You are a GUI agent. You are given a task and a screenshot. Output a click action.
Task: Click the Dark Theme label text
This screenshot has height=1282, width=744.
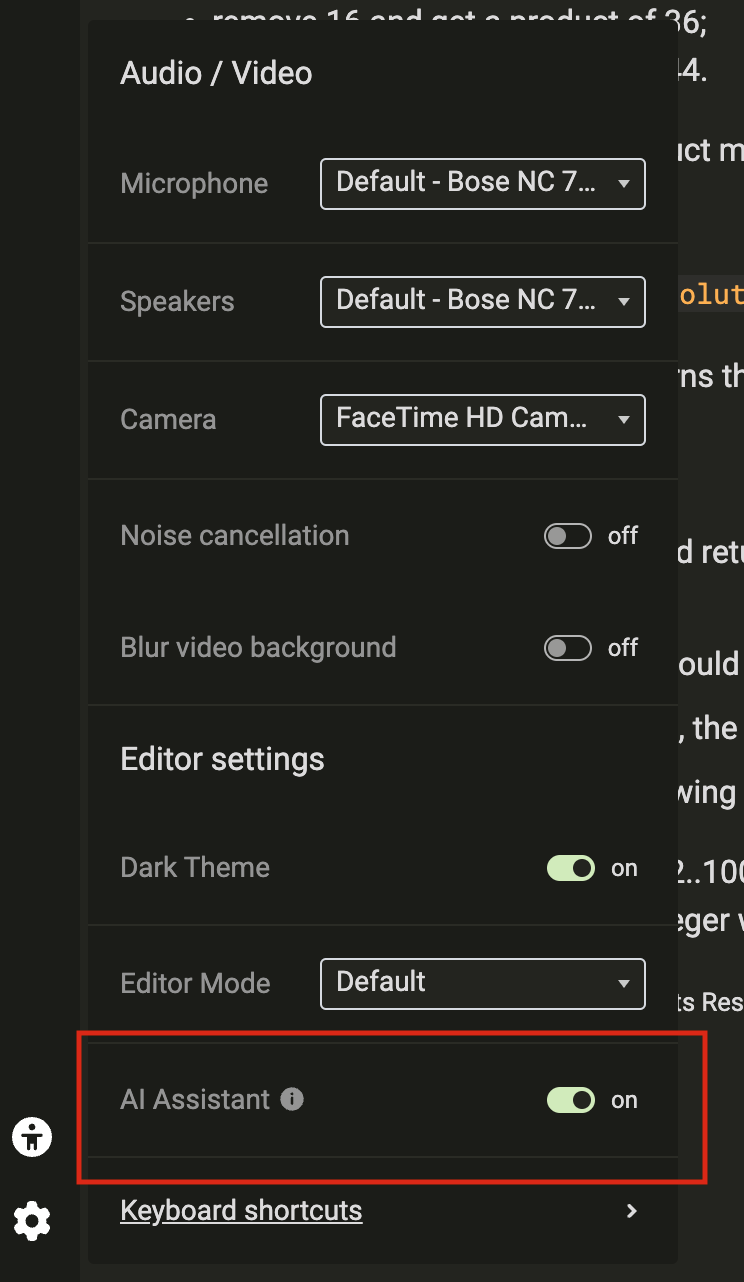pyautogui.click(x=195, y=868)
